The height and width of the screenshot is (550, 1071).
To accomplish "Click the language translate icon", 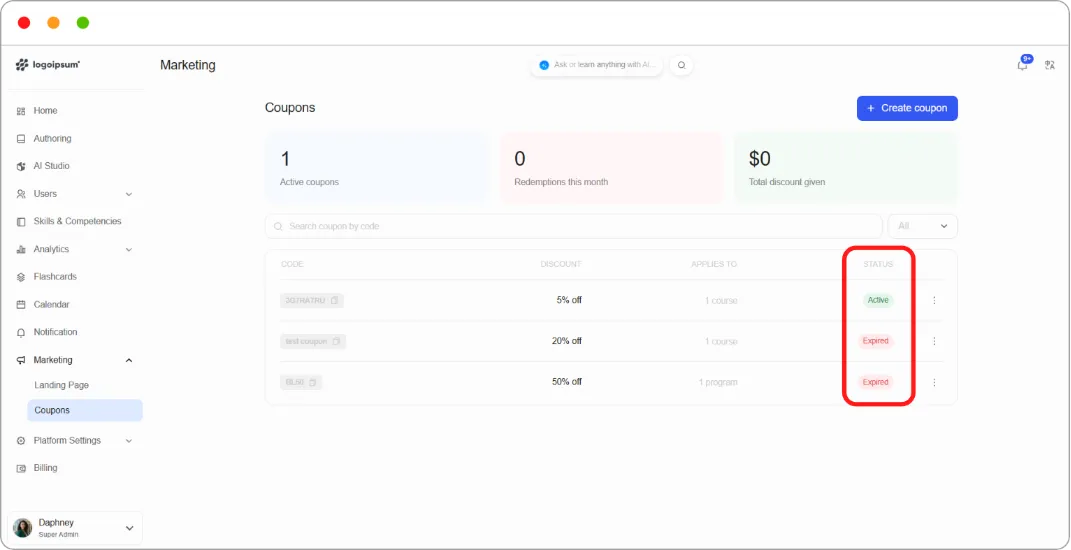I will 1050,65.
